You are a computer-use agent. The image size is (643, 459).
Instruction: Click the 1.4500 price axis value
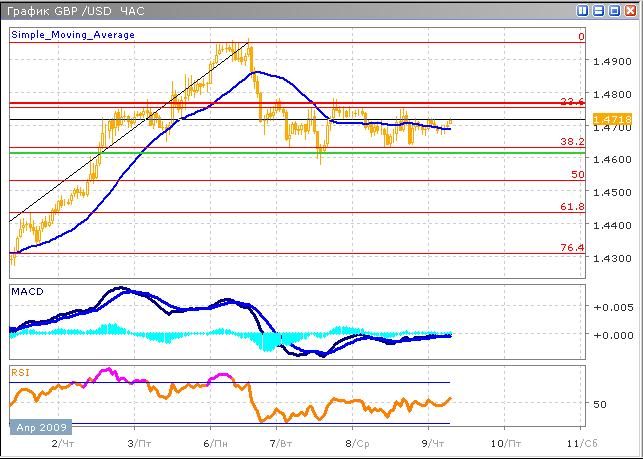612,191
